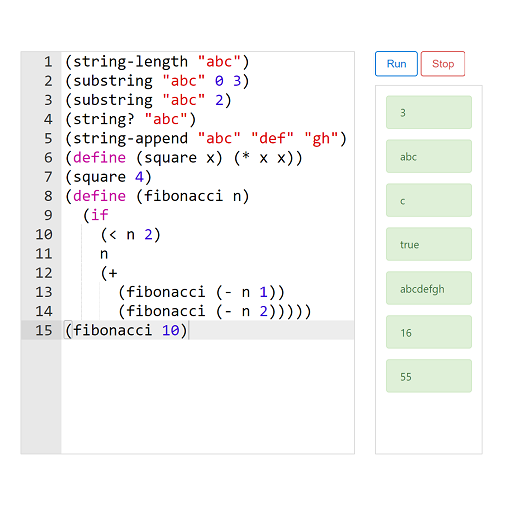Click line number 3 in gutter

click(x=48, y=100)
